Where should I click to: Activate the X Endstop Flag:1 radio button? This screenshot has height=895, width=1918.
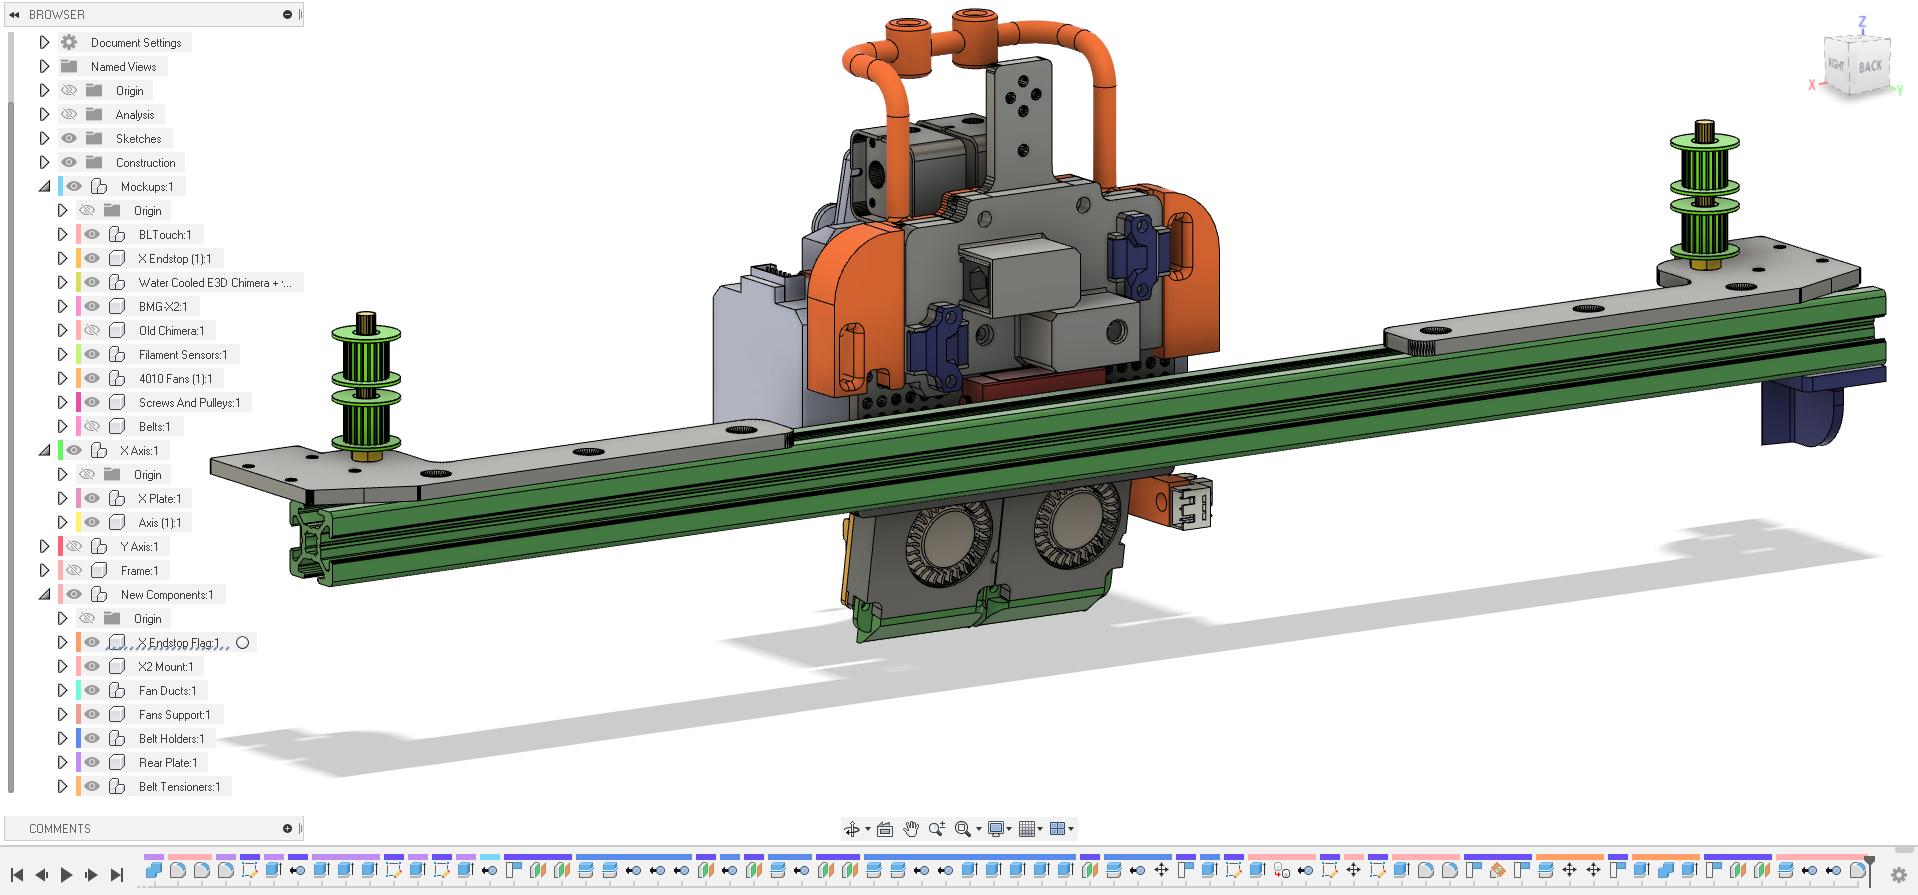pyautogui.click(x=243, y=642)
